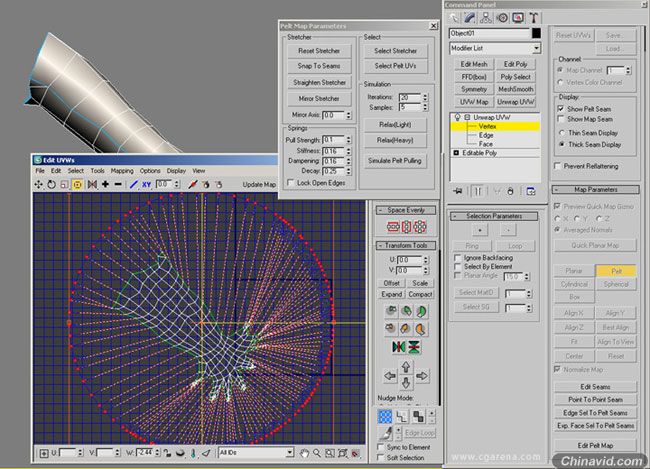Enable the Sync to Element checkbox
The image size is (650, 469).
coord(381,447)
